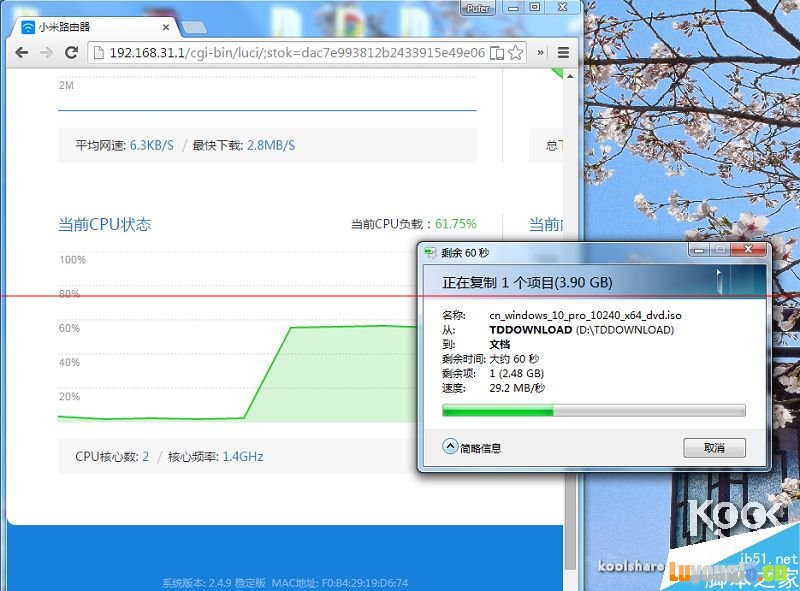
Task: Click the 当前CPU状态 heading
Action: [x=105, y=225]
